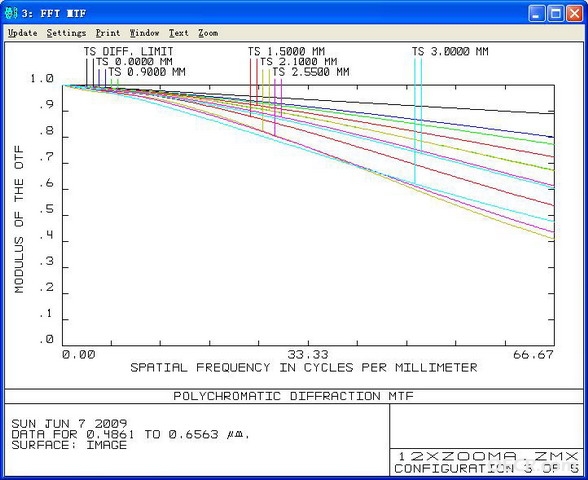The image size is (588, 480).
Task: Open the Settings menu
Action: point(66,33)
